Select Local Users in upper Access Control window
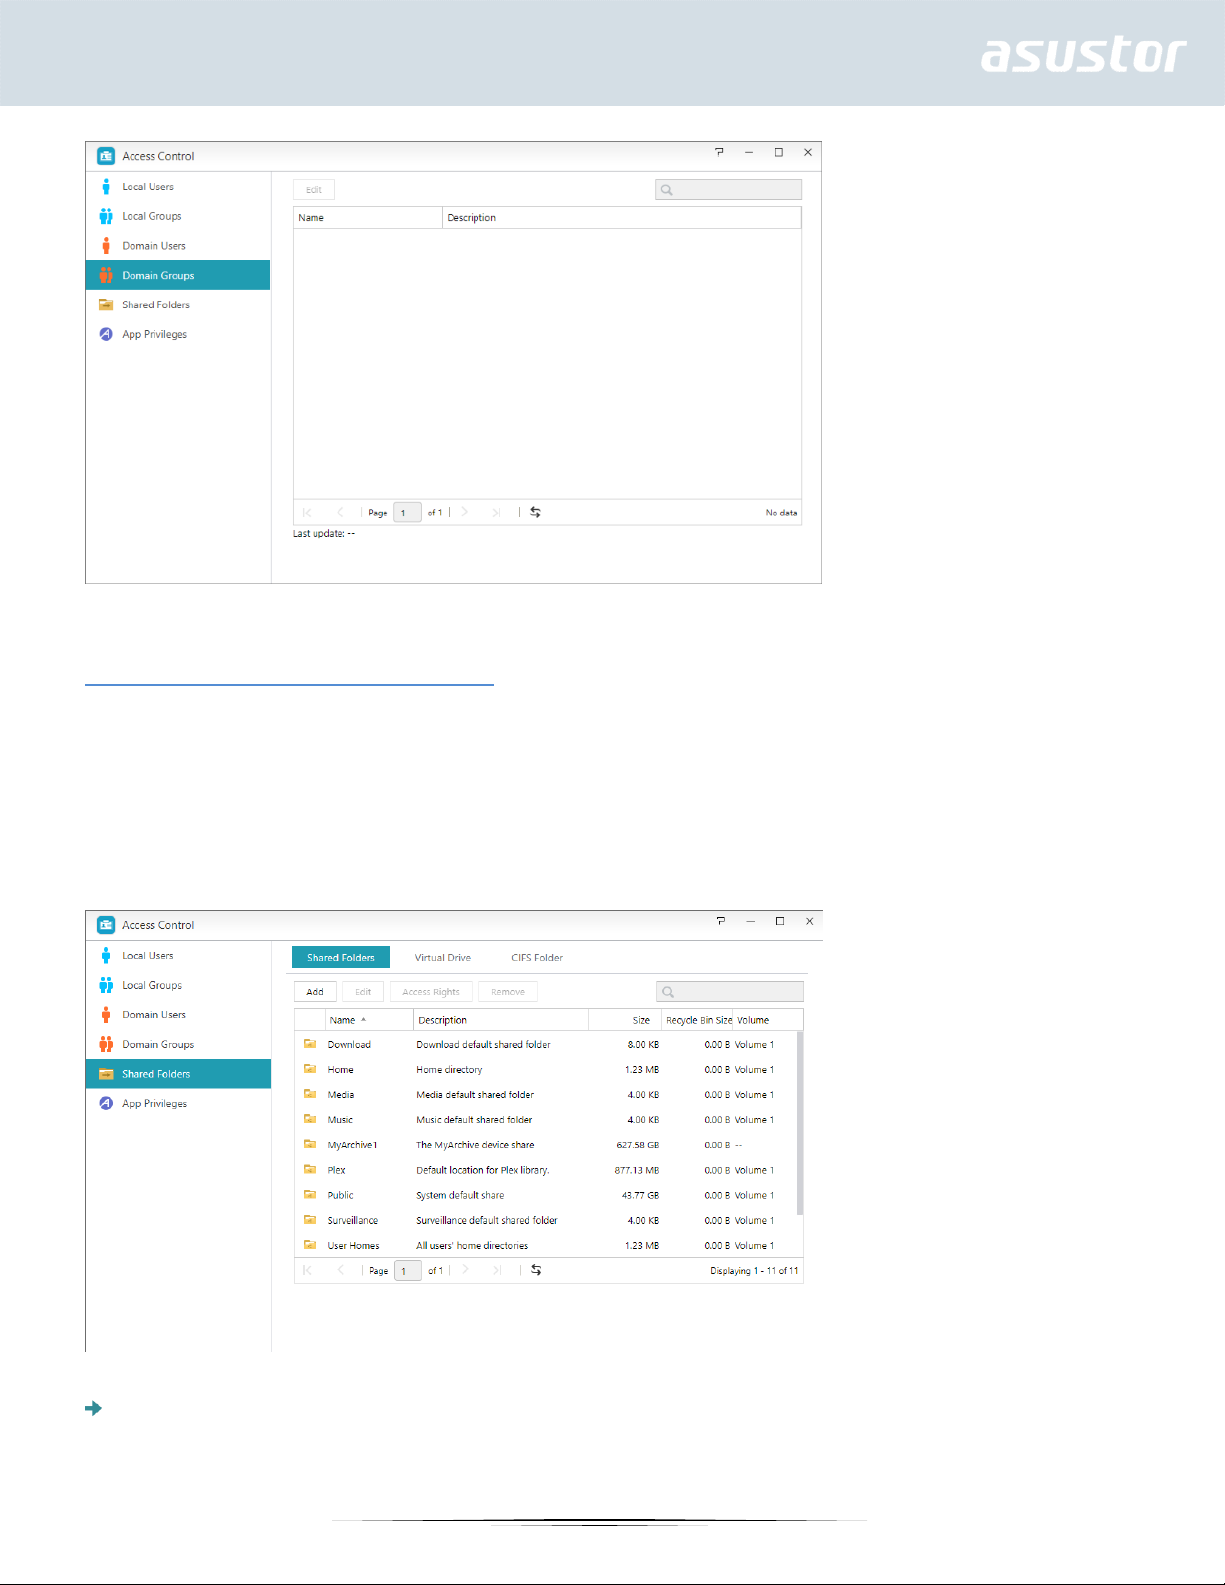 [x=178, y=187]
